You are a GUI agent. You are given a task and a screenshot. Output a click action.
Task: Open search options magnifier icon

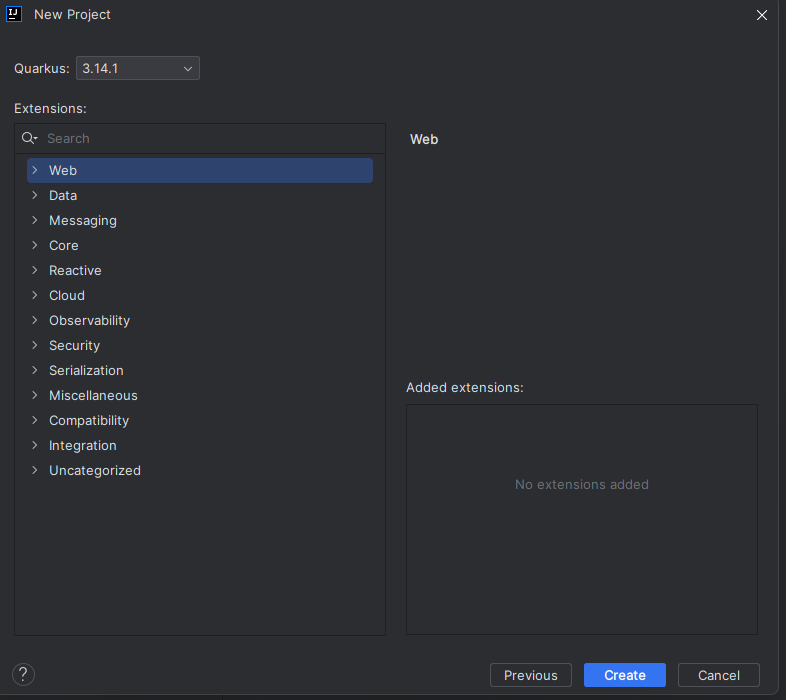point(30,138)
